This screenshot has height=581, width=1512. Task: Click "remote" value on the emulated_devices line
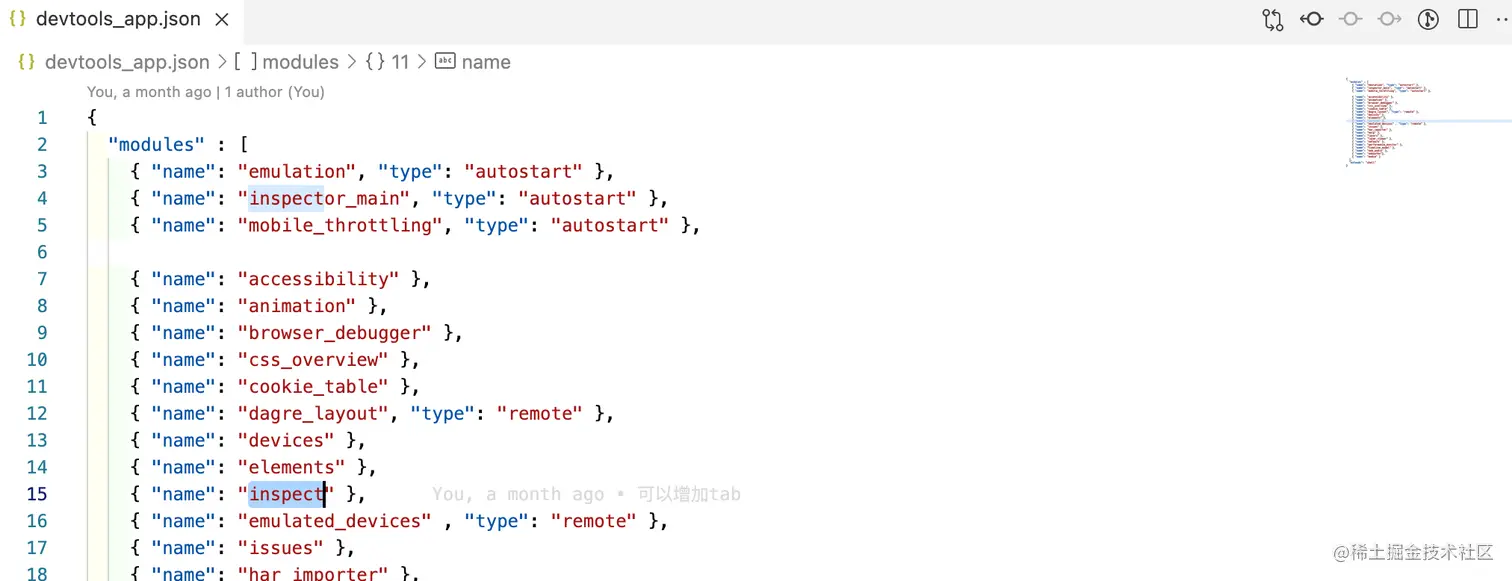point(594,521)
